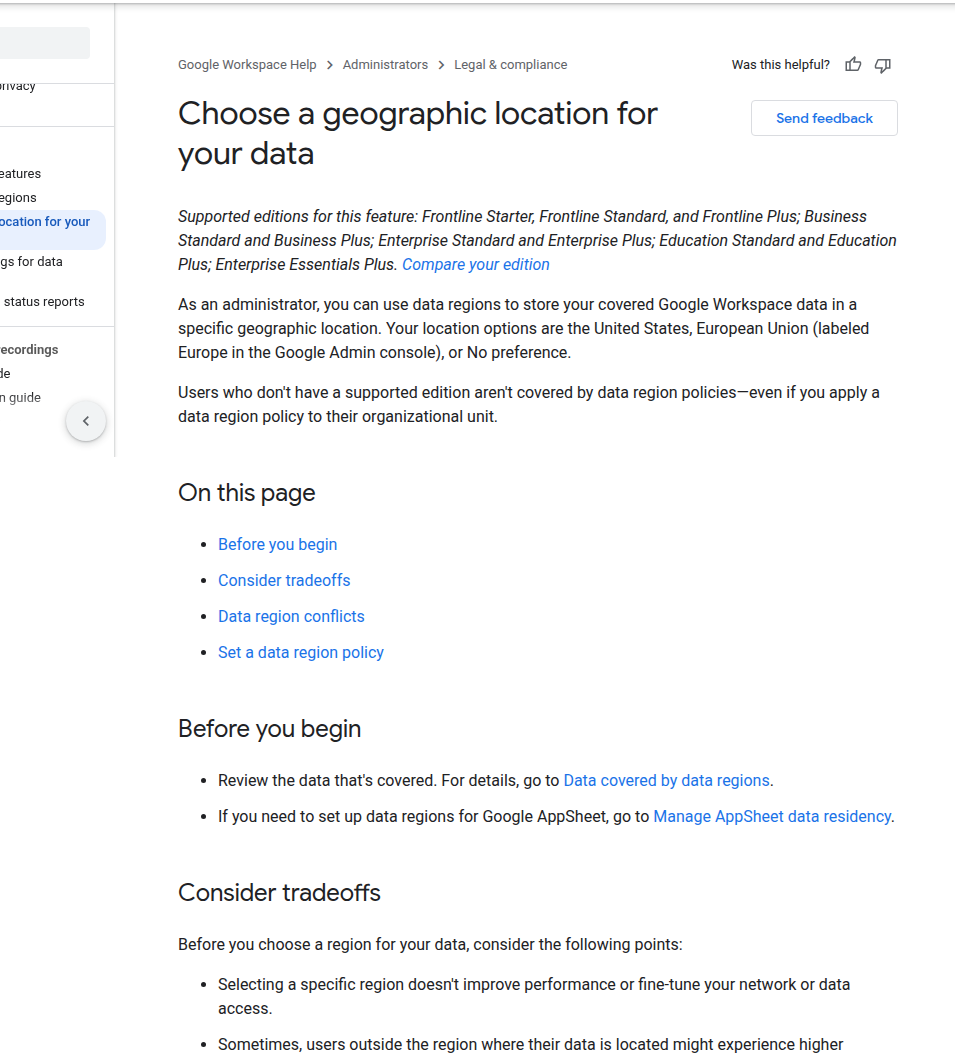The image size is (955, 1060).
Task: Click the 'On this page' heading
Action: (247, 493)
